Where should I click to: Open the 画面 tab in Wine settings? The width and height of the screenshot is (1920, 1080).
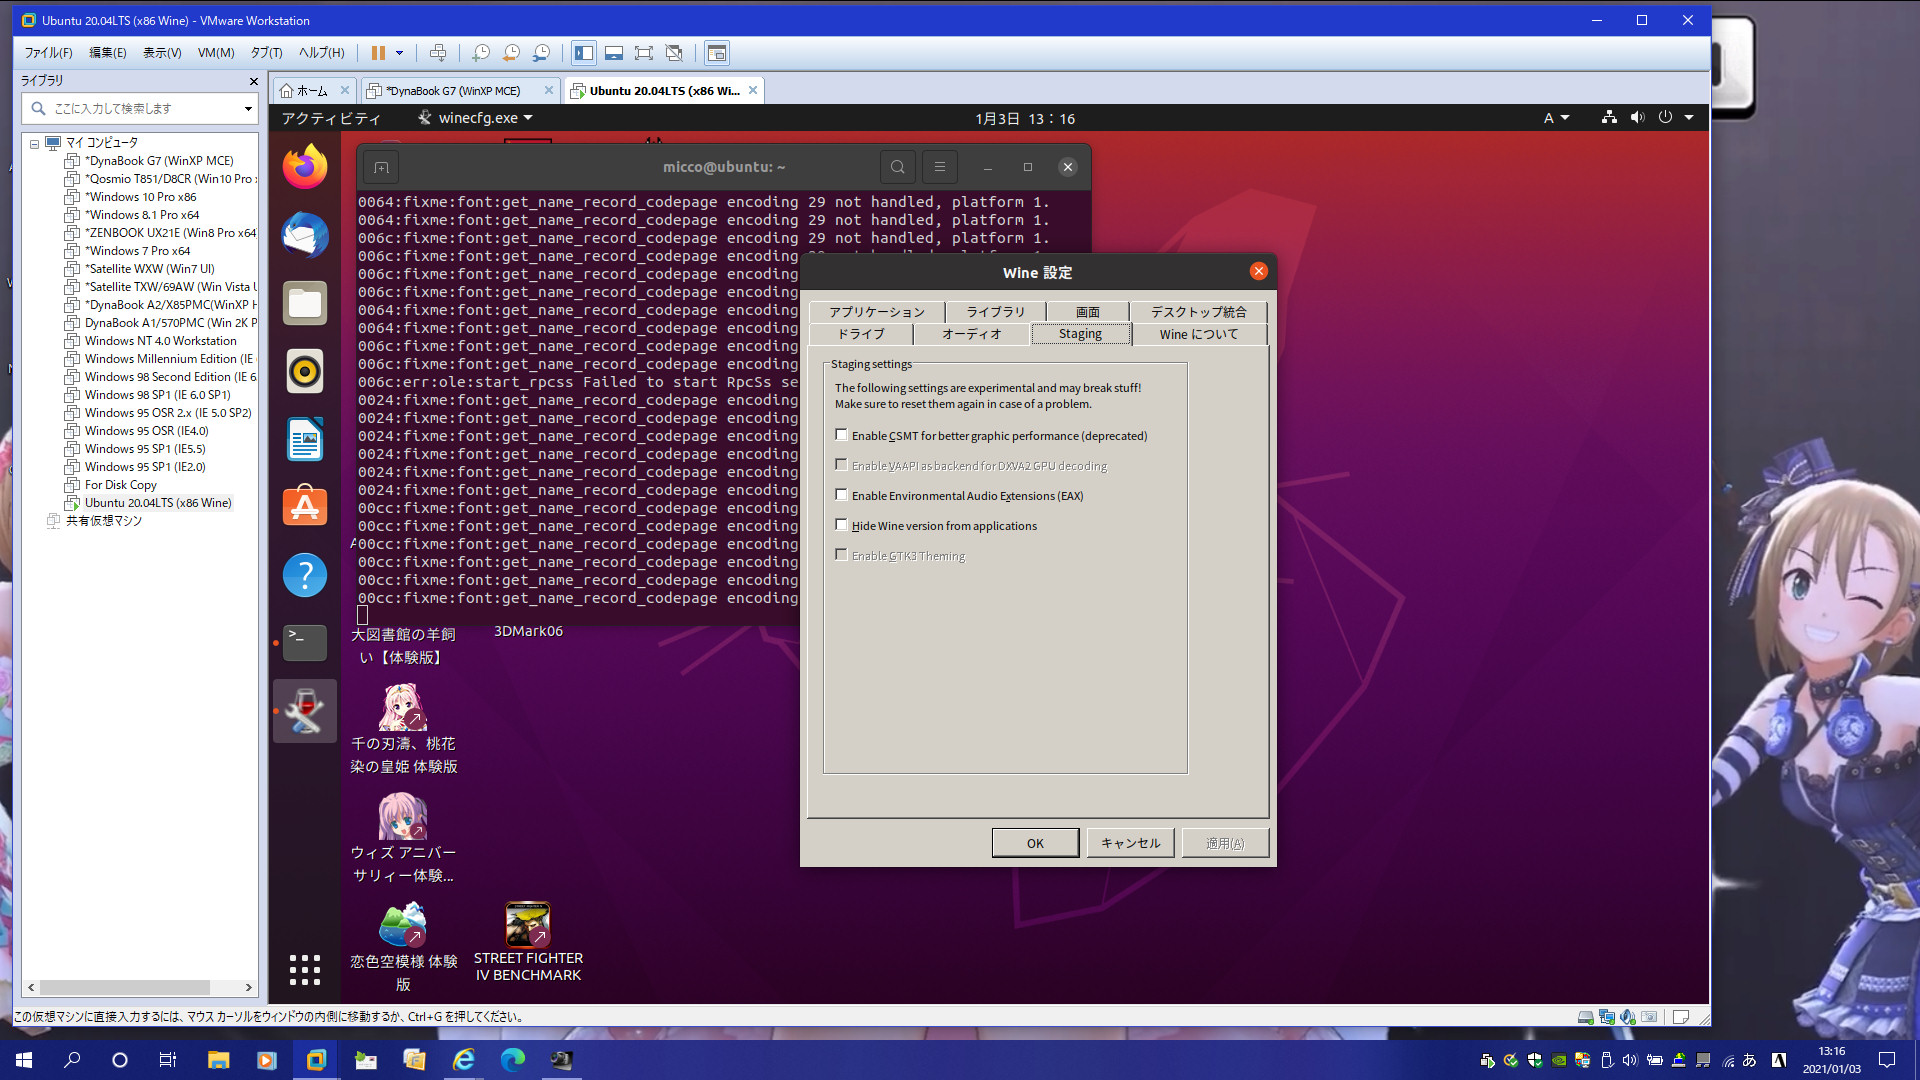pyautogui.click(x=1088, y=312)
